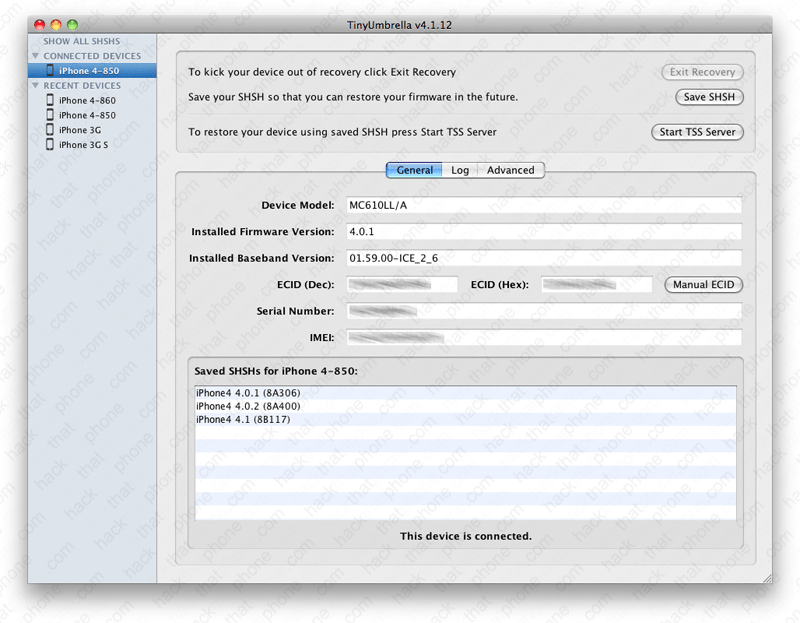The height and width of the screenshot is (623, 800).
Task: Select saved SHSH iPhone4 4.1 (8B117)
Action: pos(243,420)
